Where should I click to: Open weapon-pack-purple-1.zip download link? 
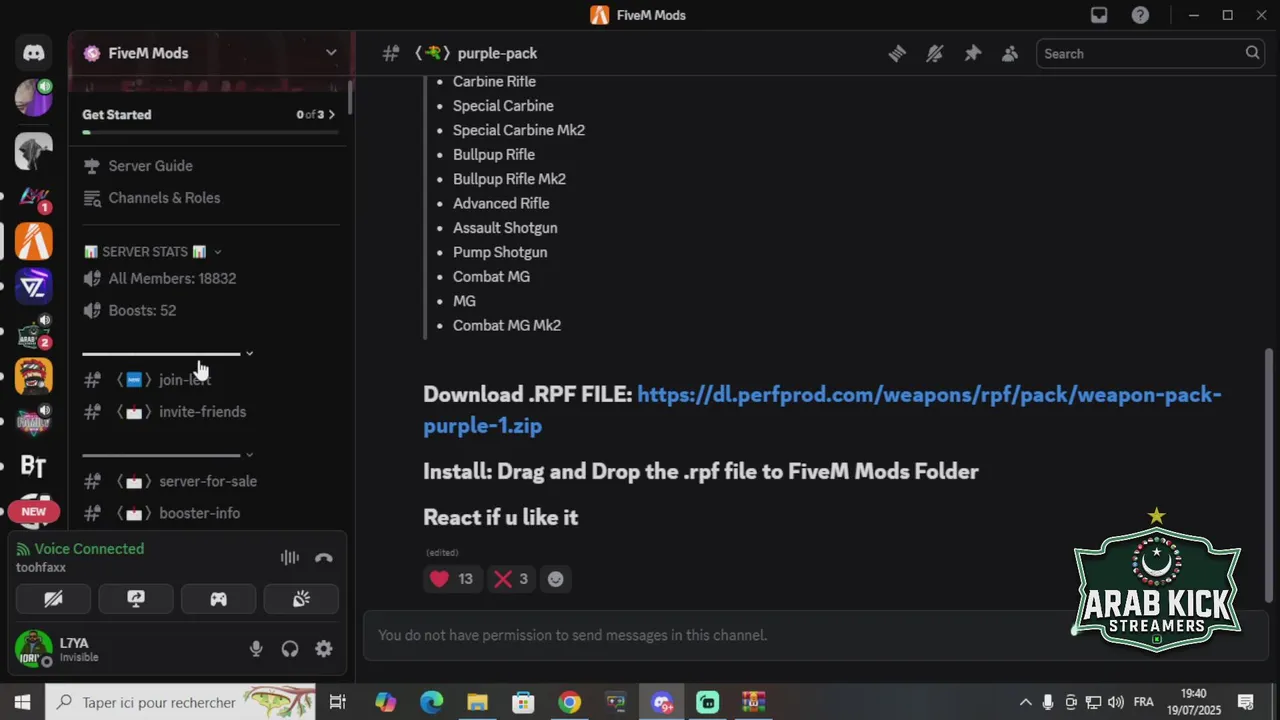pos(822,410)
